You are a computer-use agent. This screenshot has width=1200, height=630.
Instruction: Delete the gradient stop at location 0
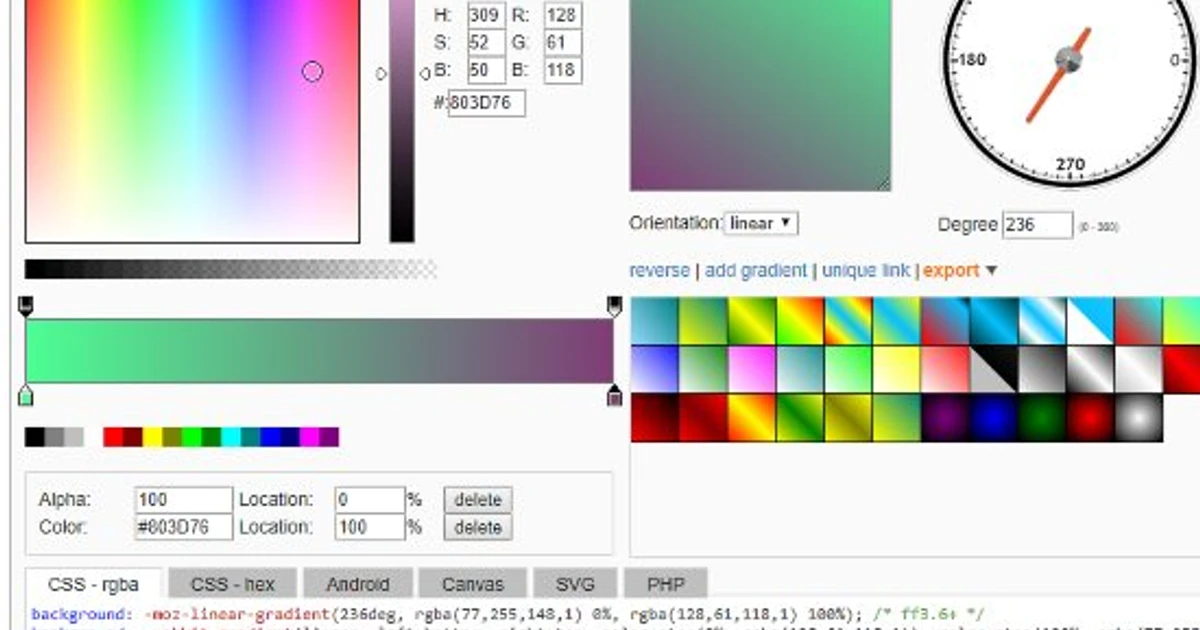pyautogui.click(x=477, y=499)
